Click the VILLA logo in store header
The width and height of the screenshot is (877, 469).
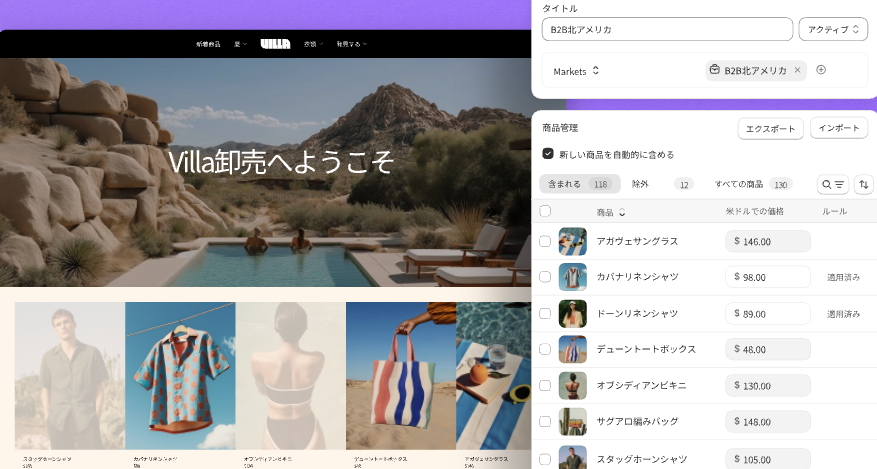[x=275, y=44]
